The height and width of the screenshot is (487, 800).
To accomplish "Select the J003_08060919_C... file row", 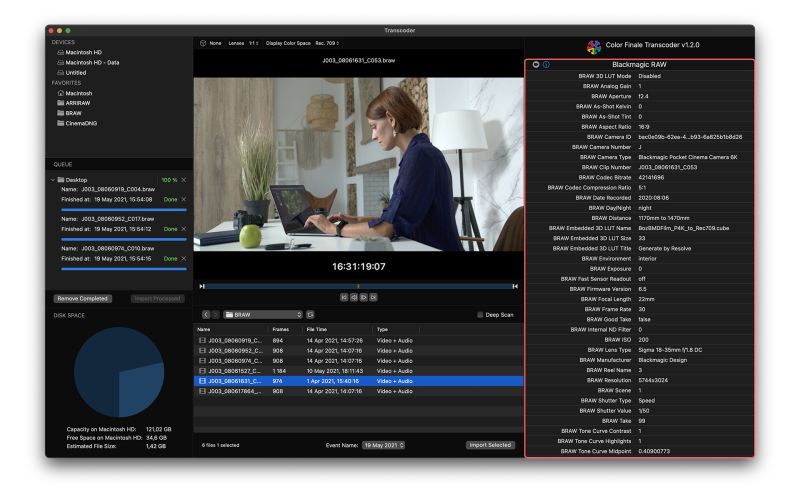I will tap(358, 341).
